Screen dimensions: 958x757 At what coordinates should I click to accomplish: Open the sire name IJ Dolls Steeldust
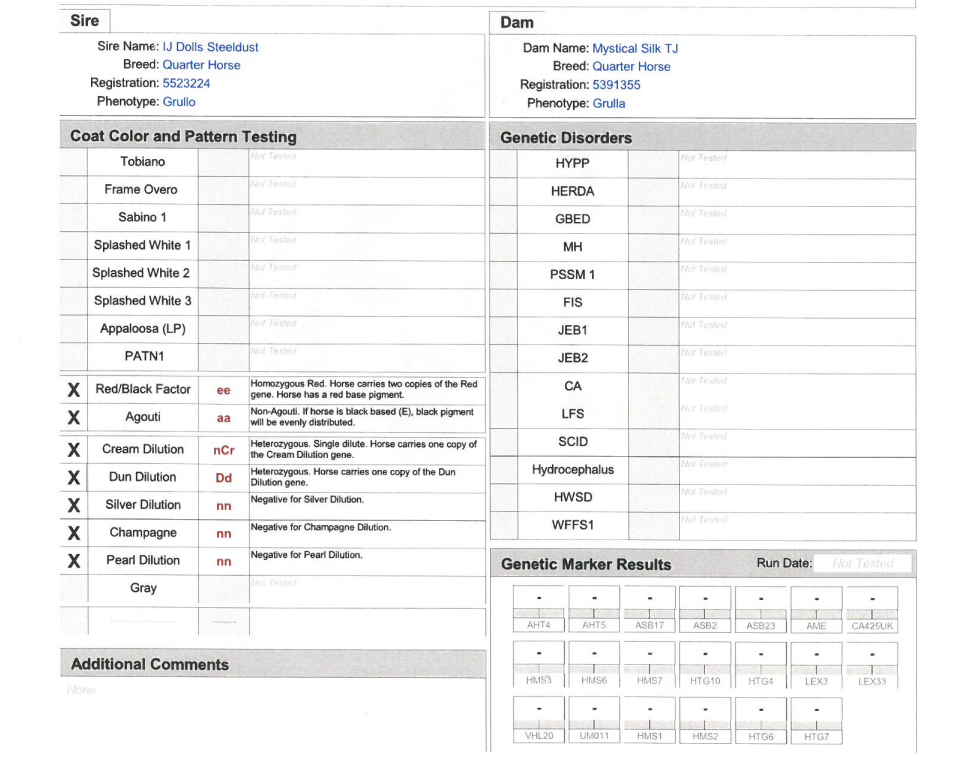click(210, 47)
